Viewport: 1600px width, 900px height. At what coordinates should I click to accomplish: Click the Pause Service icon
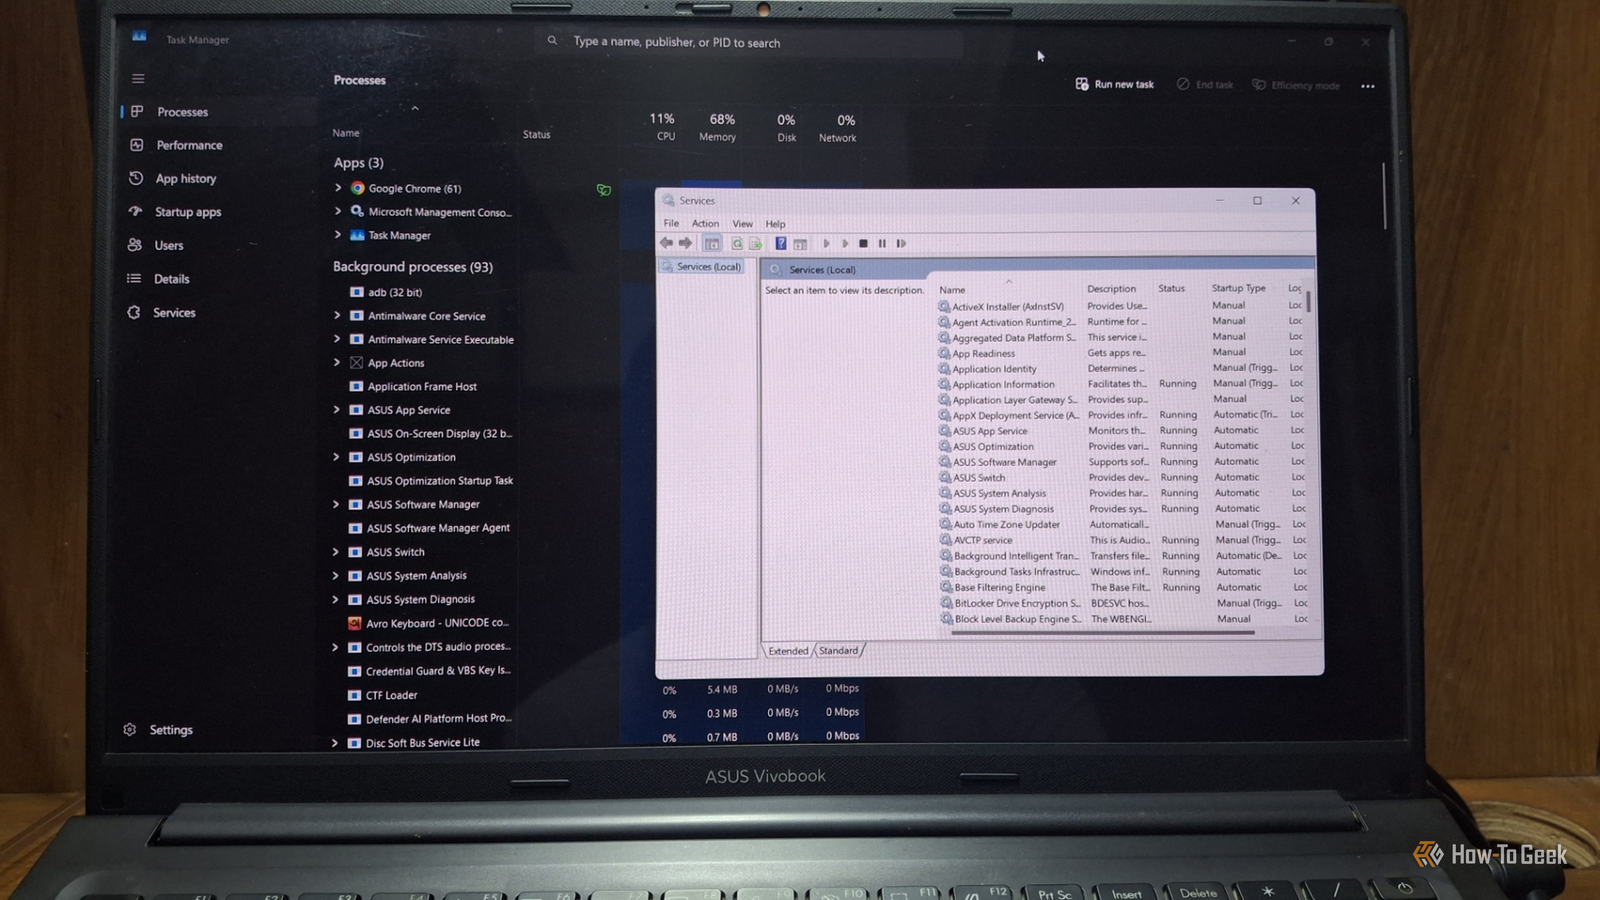(x=882, y=243)
